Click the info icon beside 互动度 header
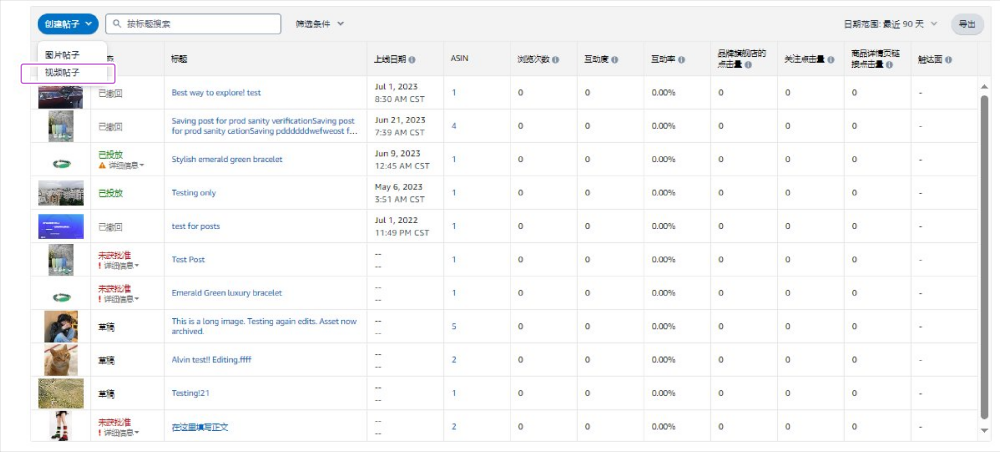This screenshot has width=1000, height=452. pyautogui.click(x=614, y=59)
